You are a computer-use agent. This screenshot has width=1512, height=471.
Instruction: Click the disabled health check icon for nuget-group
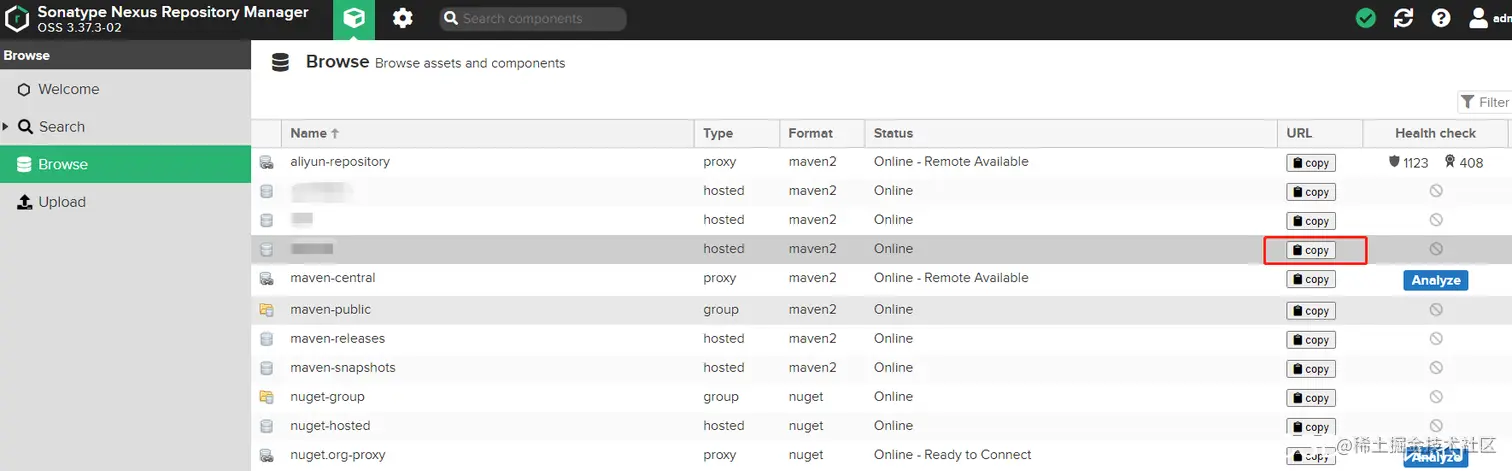pyautogui.click(x=1436, y=397)
